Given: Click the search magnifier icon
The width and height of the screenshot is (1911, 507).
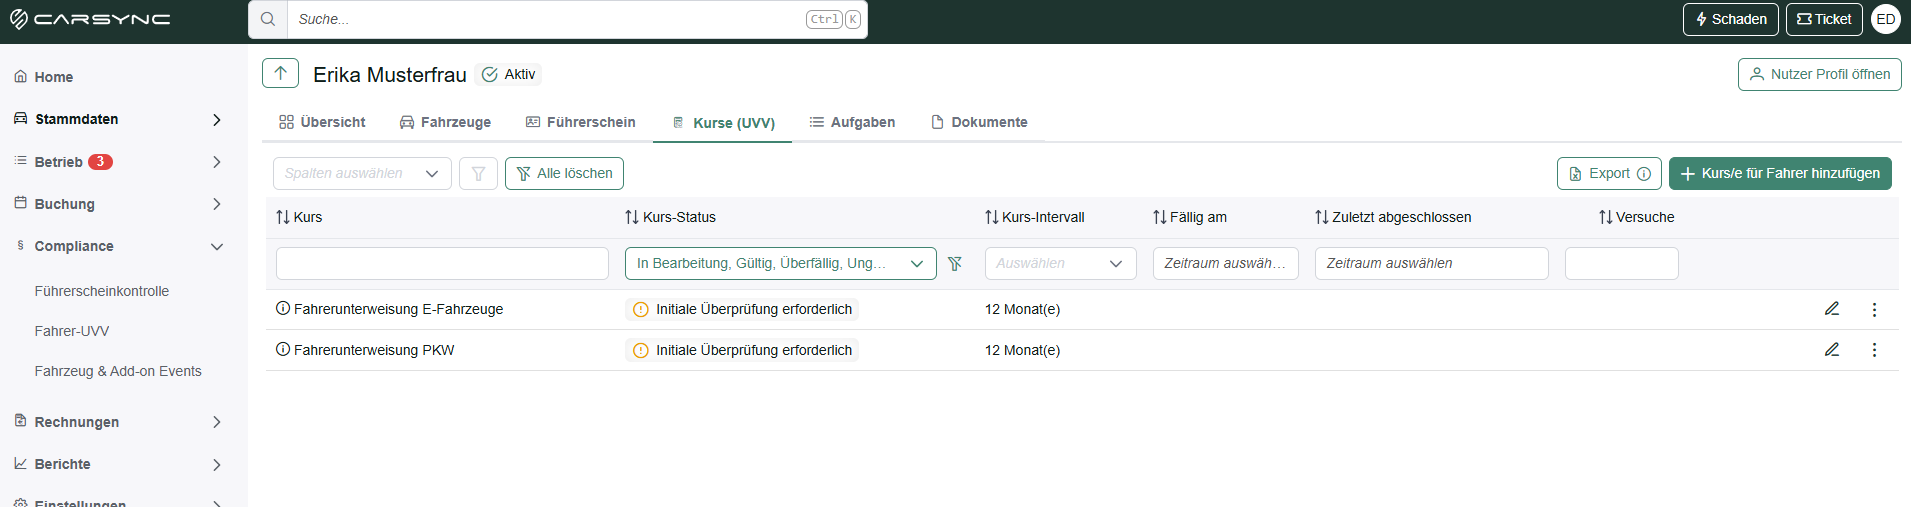Looking at the screenshot, I should pyautogui.click(x=268, y=19).
